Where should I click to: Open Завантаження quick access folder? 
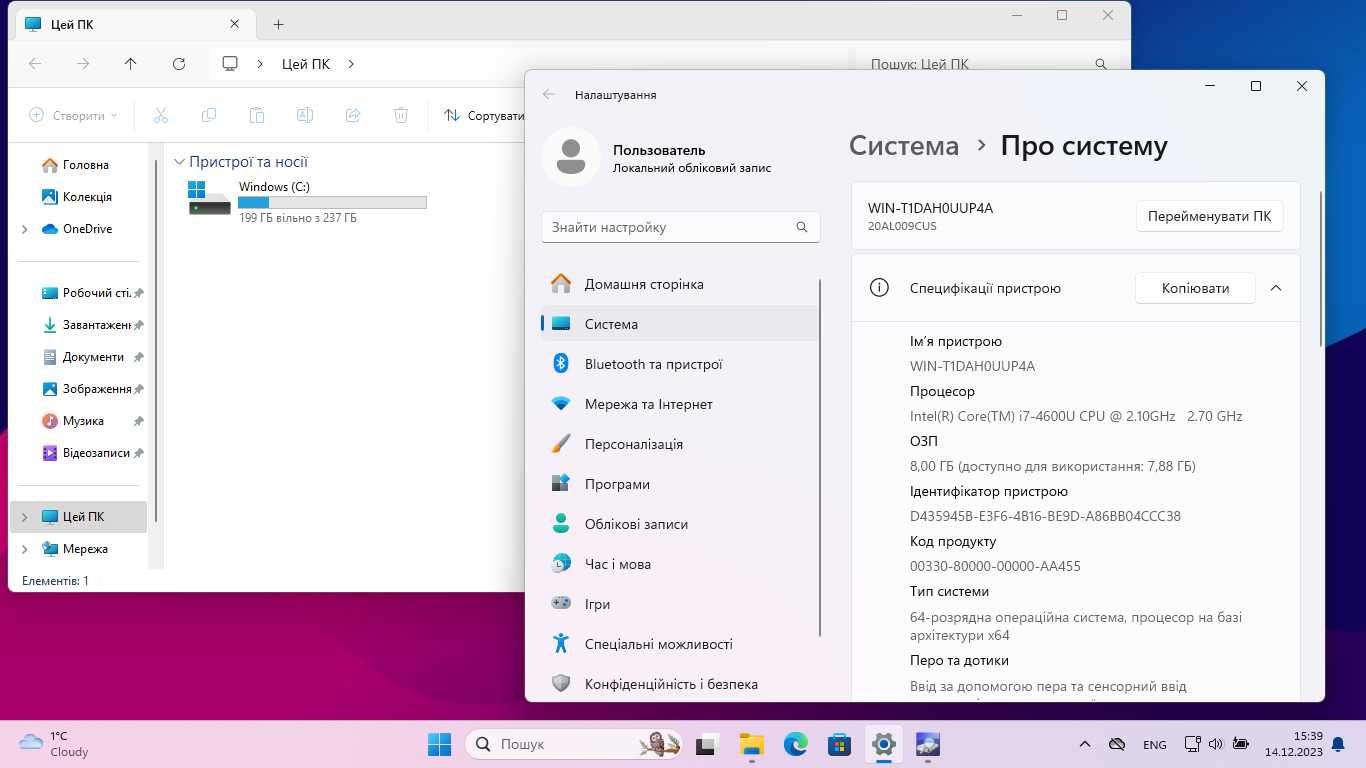point(87,325)
